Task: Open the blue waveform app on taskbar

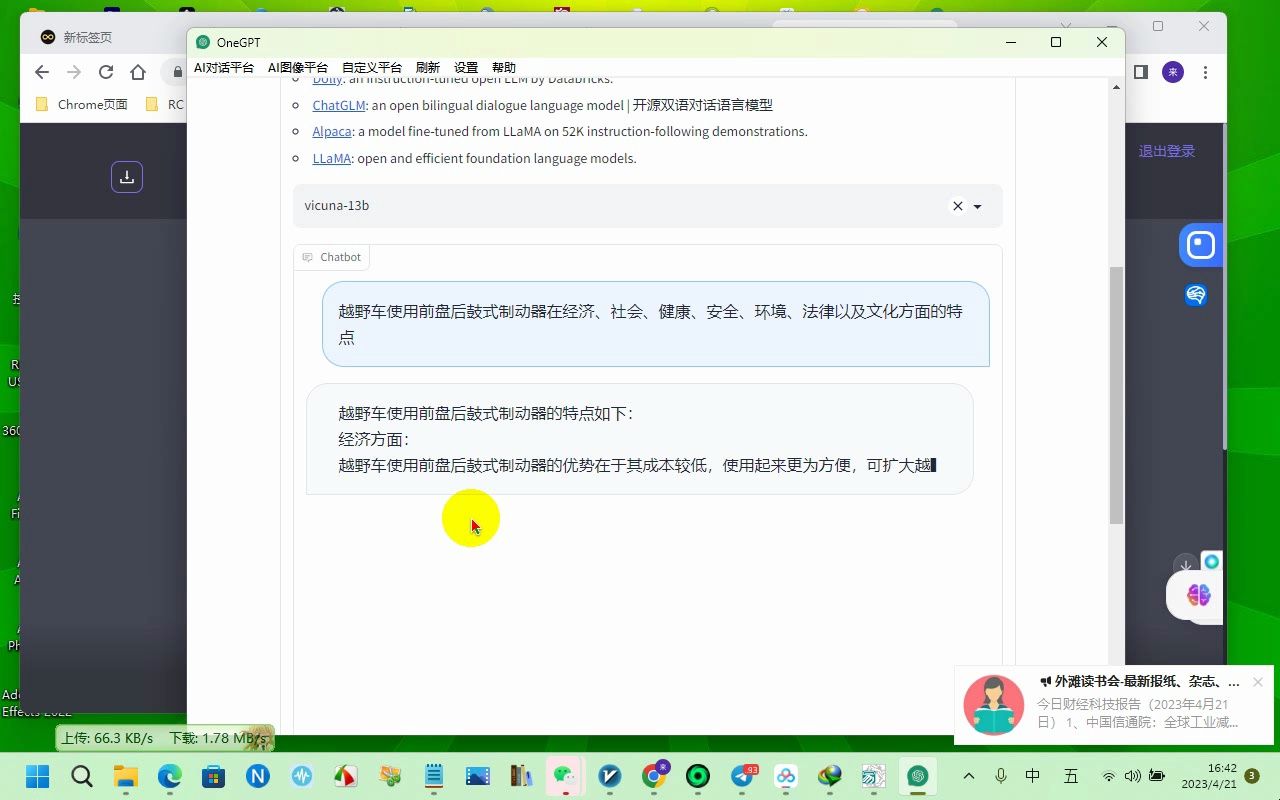Action: (x=302, y=776)
